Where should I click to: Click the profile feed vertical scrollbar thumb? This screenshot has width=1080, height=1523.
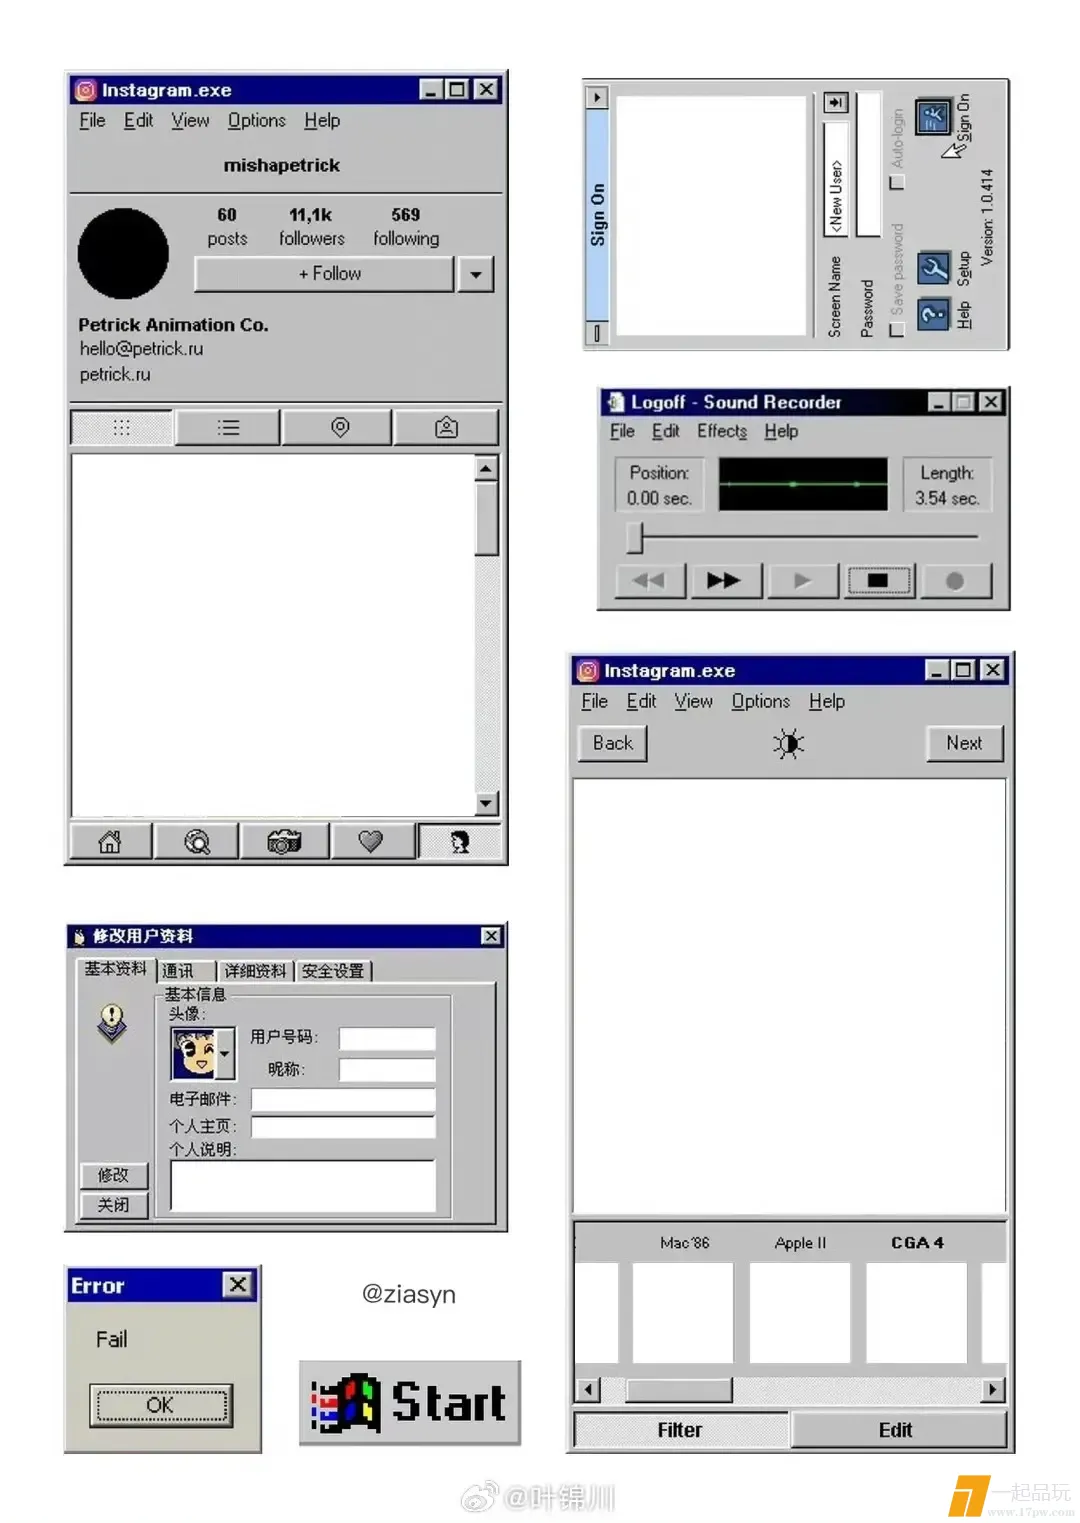[x=486, y=518]
